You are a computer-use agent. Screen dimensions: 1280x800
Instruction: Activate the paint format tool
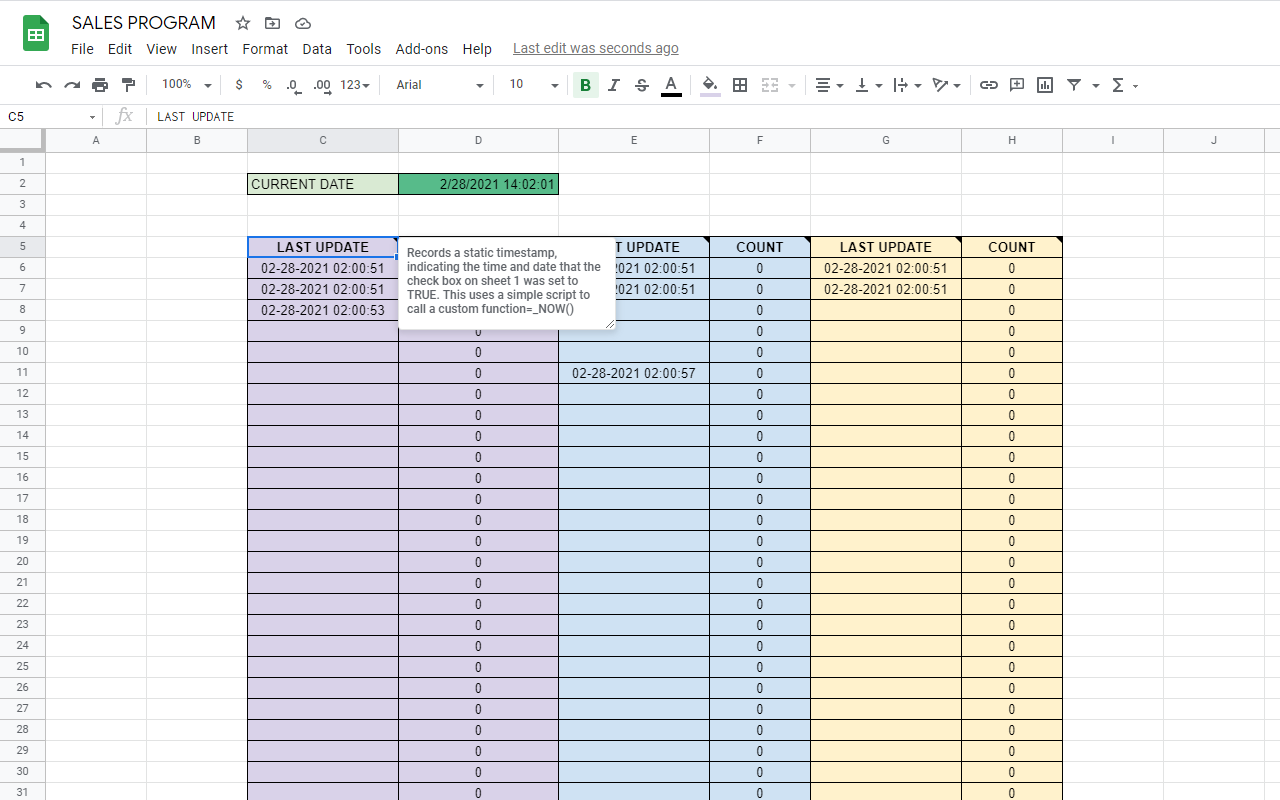click(128, 85)
